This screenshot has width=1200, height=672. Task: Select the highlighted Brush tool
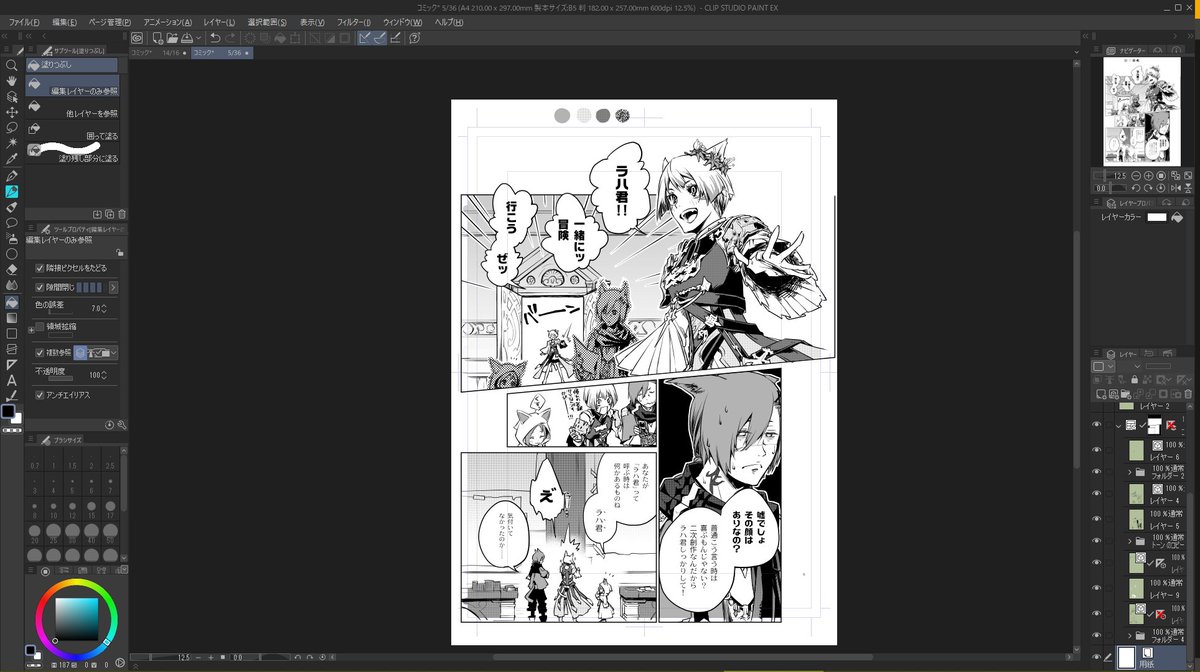(12, 191)
